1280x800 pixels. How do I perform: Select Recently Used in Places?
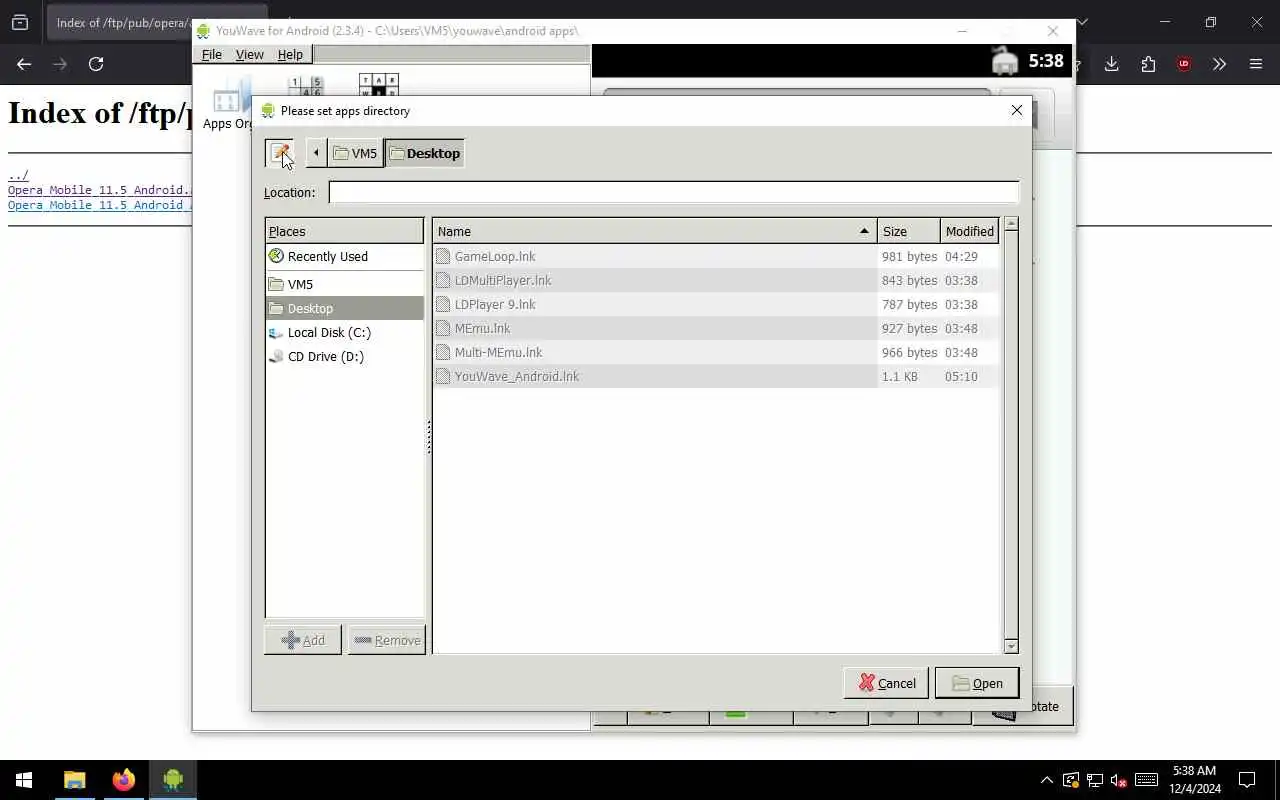click(345, 256)
